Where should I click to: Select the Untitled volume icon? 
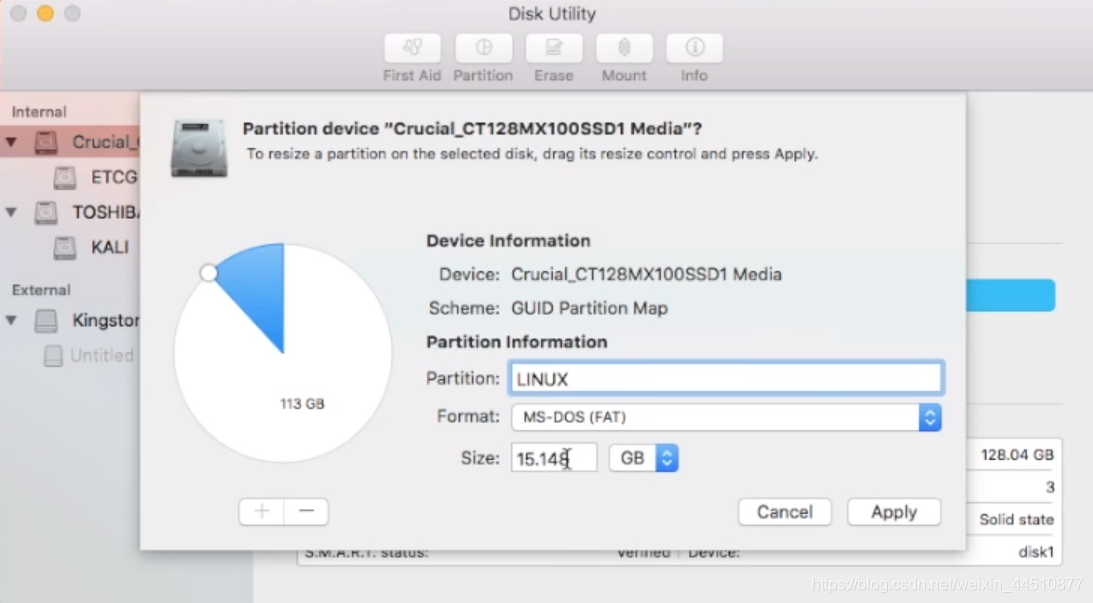(x=53, y=356)
